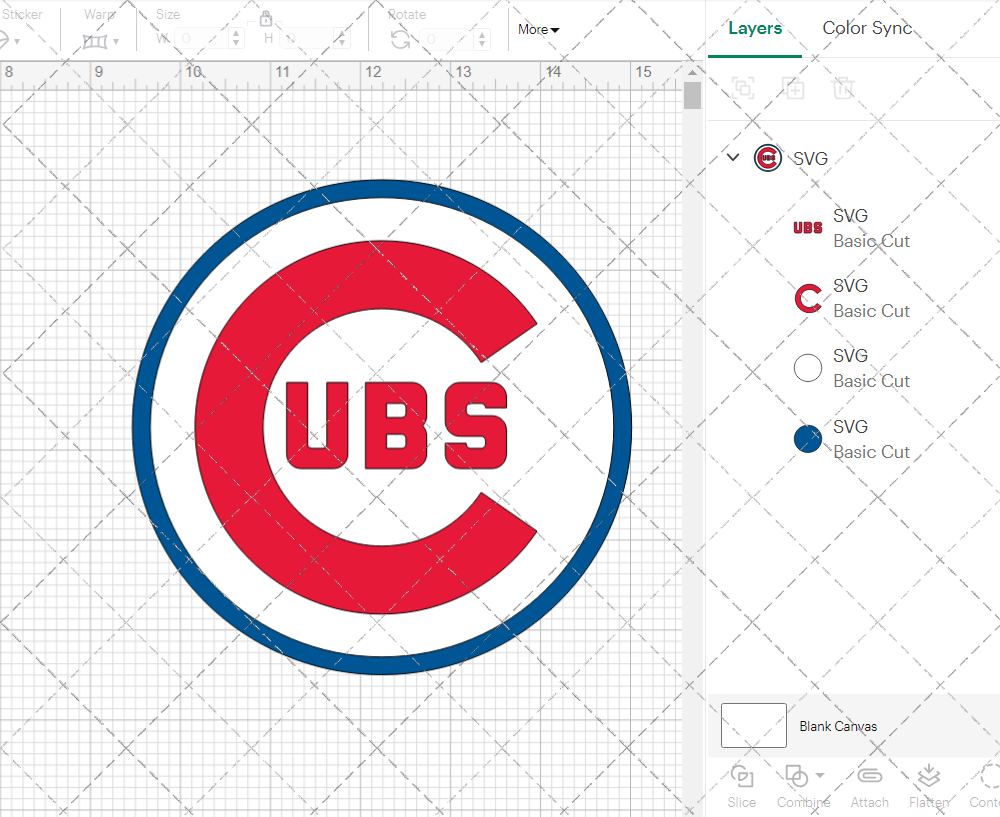Click the Size width input field
1000x817 pixels.
pyautogui.click(x=202, y=39)
